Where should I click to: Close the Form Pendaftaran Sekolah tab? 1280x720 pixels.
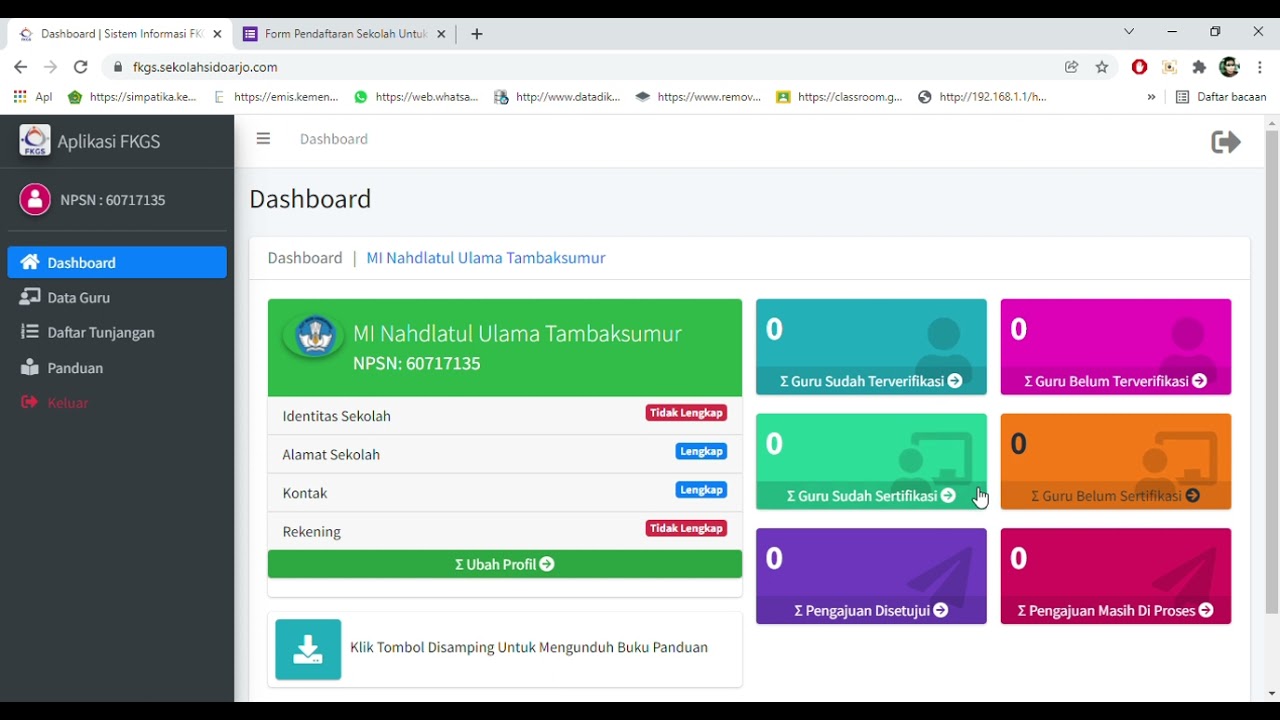pyautogui.click(x=441, y=34)
